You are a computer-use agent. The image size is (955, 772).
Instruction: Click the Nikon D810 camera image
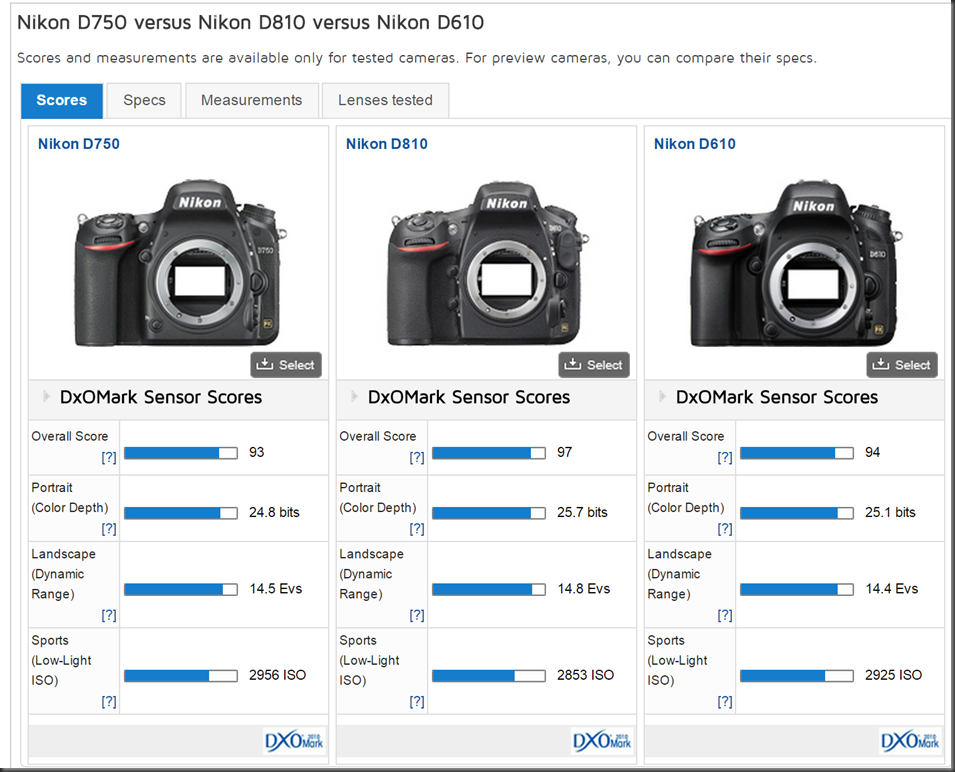[488, 263]
